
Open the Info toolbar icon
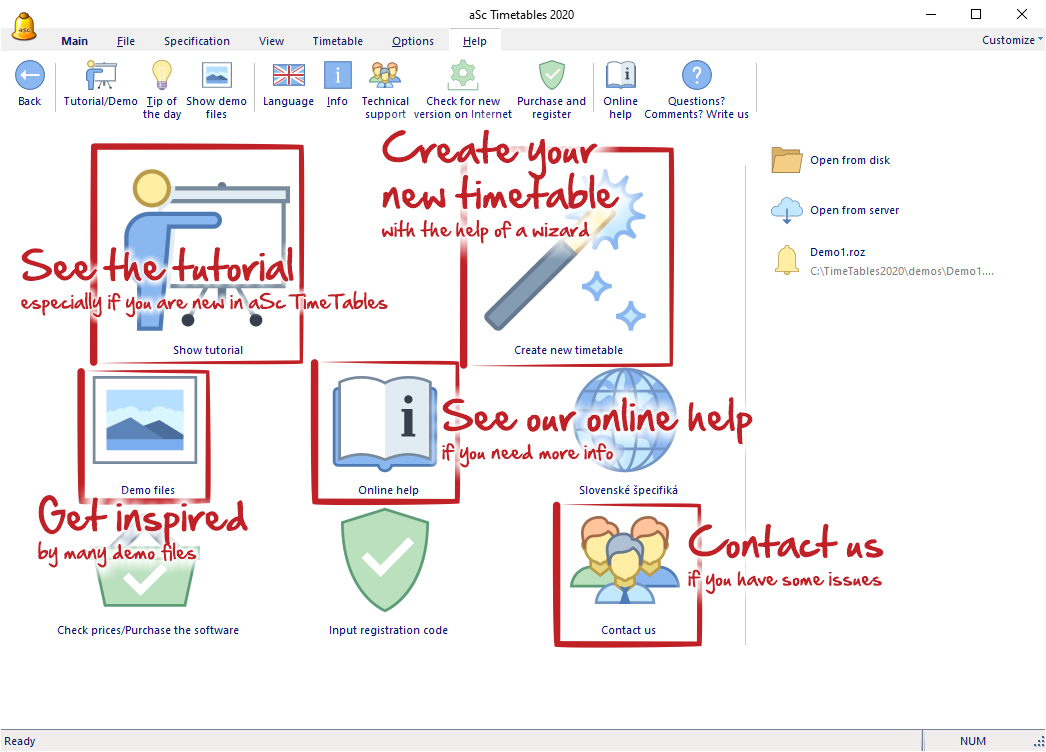coord(338,75)
